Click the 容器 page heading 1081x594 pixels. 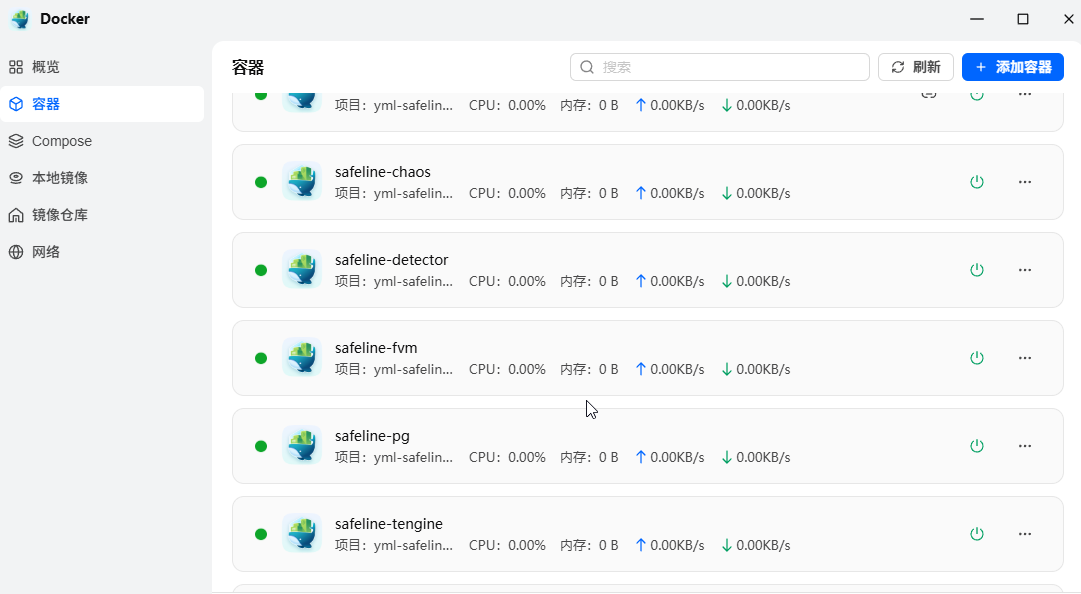(248, 68)
